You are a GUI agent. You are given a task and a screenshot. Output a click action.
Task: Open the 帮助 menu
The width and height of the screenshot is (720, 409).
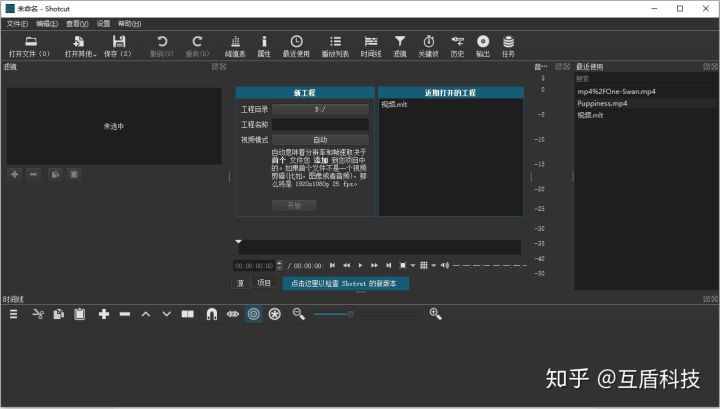(x=129, y=23)
